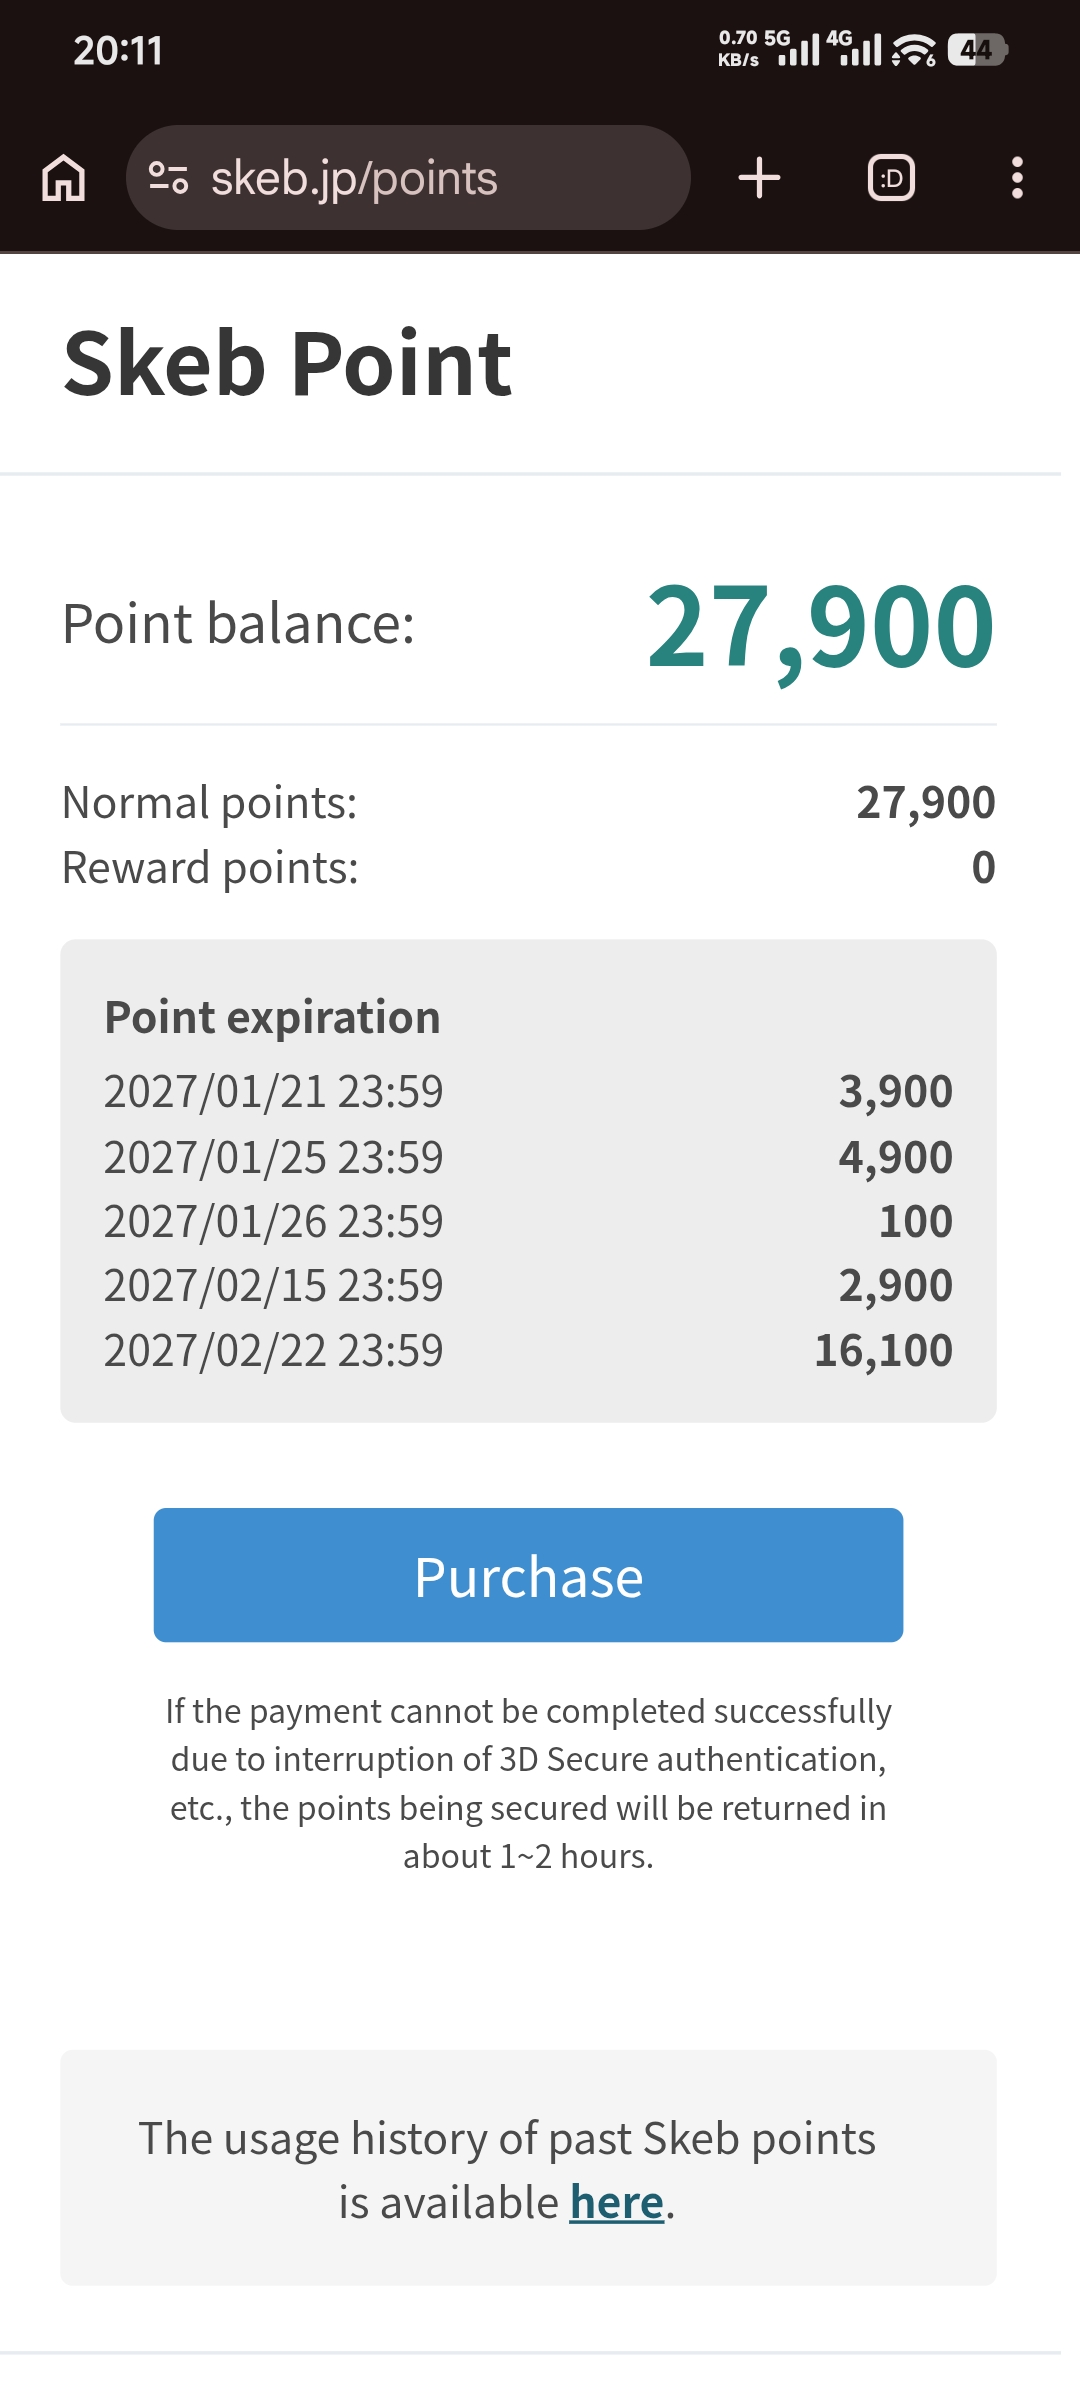
Task: Tap the Reward points row
Action: coord(528,867)
